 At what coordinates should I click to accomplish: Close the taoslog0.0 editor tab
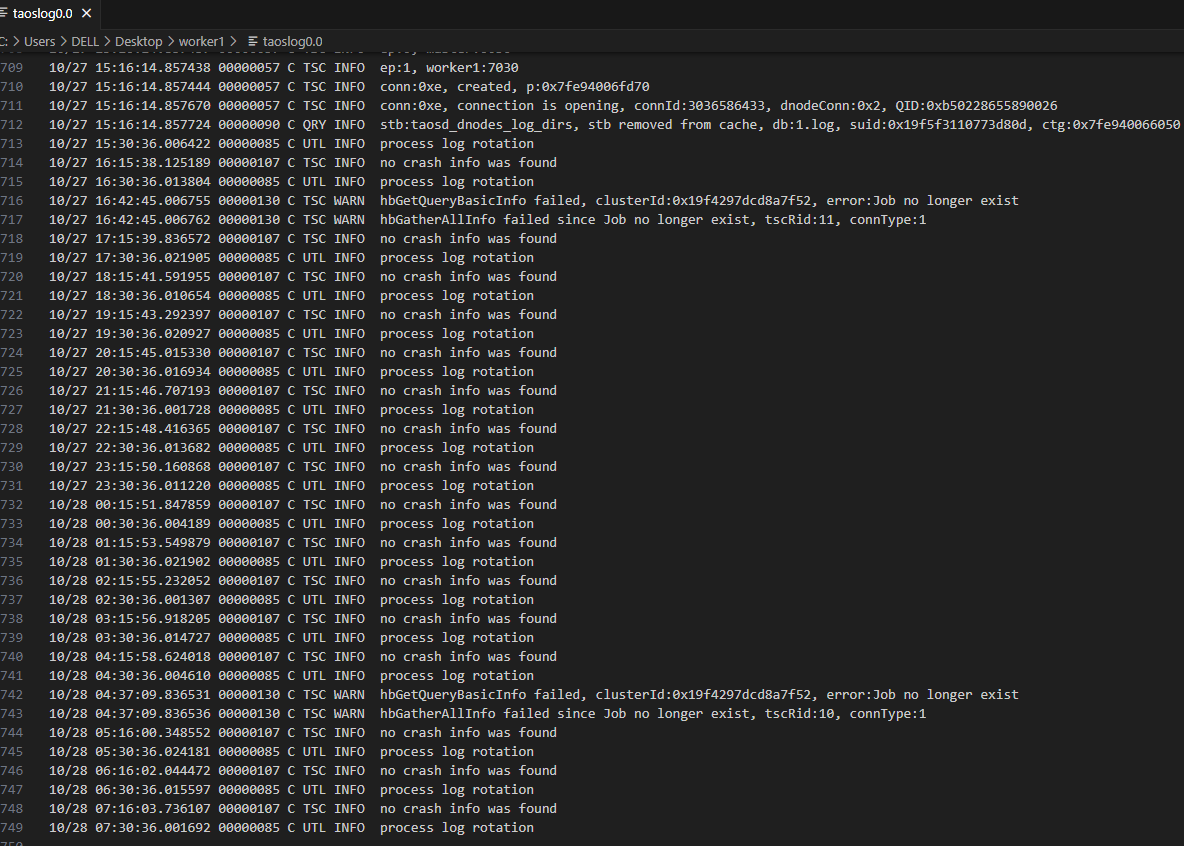(87, 14)
